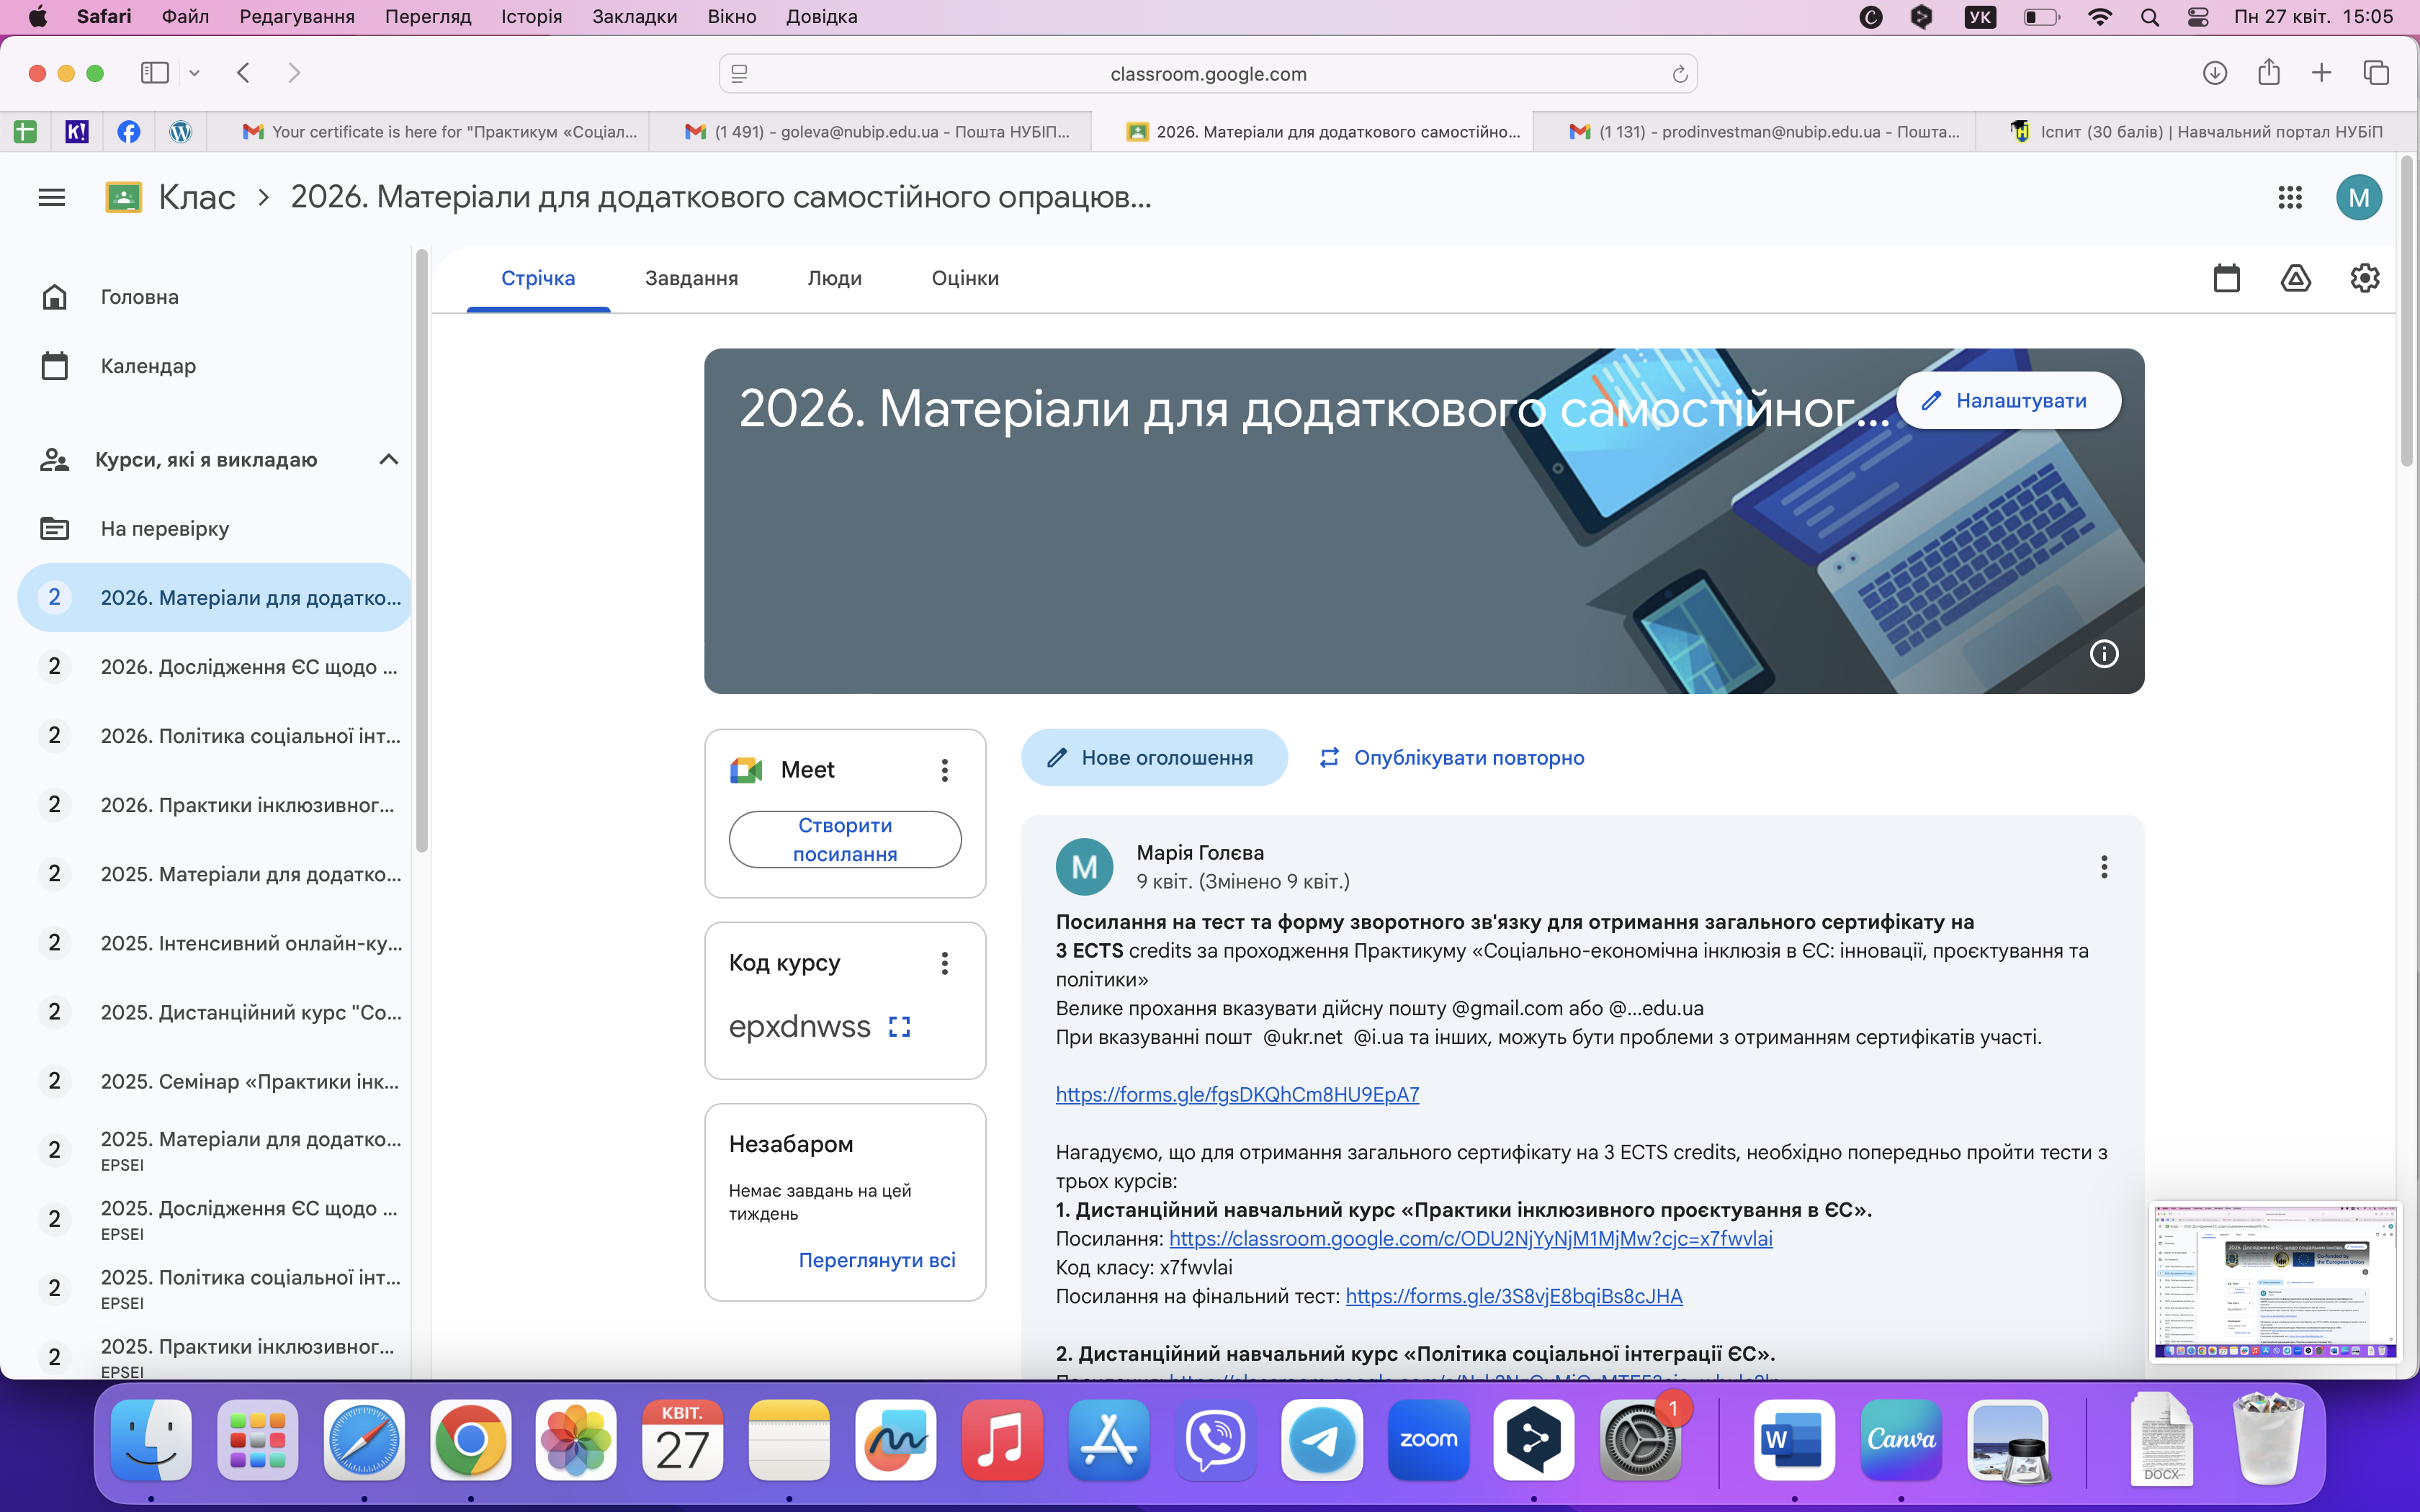This screenshot has height=1512, width=2420.
Task: Click the "Нове оголошення" button
Action: click(x=1154, y=758)
